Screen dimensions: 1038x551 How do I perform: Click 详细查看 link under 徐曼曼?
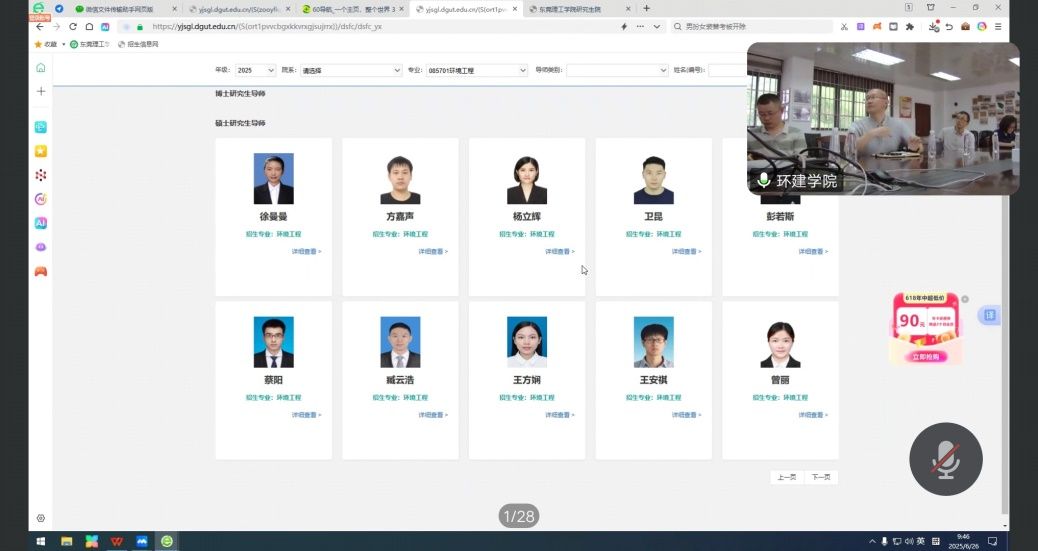click(306, 252)
